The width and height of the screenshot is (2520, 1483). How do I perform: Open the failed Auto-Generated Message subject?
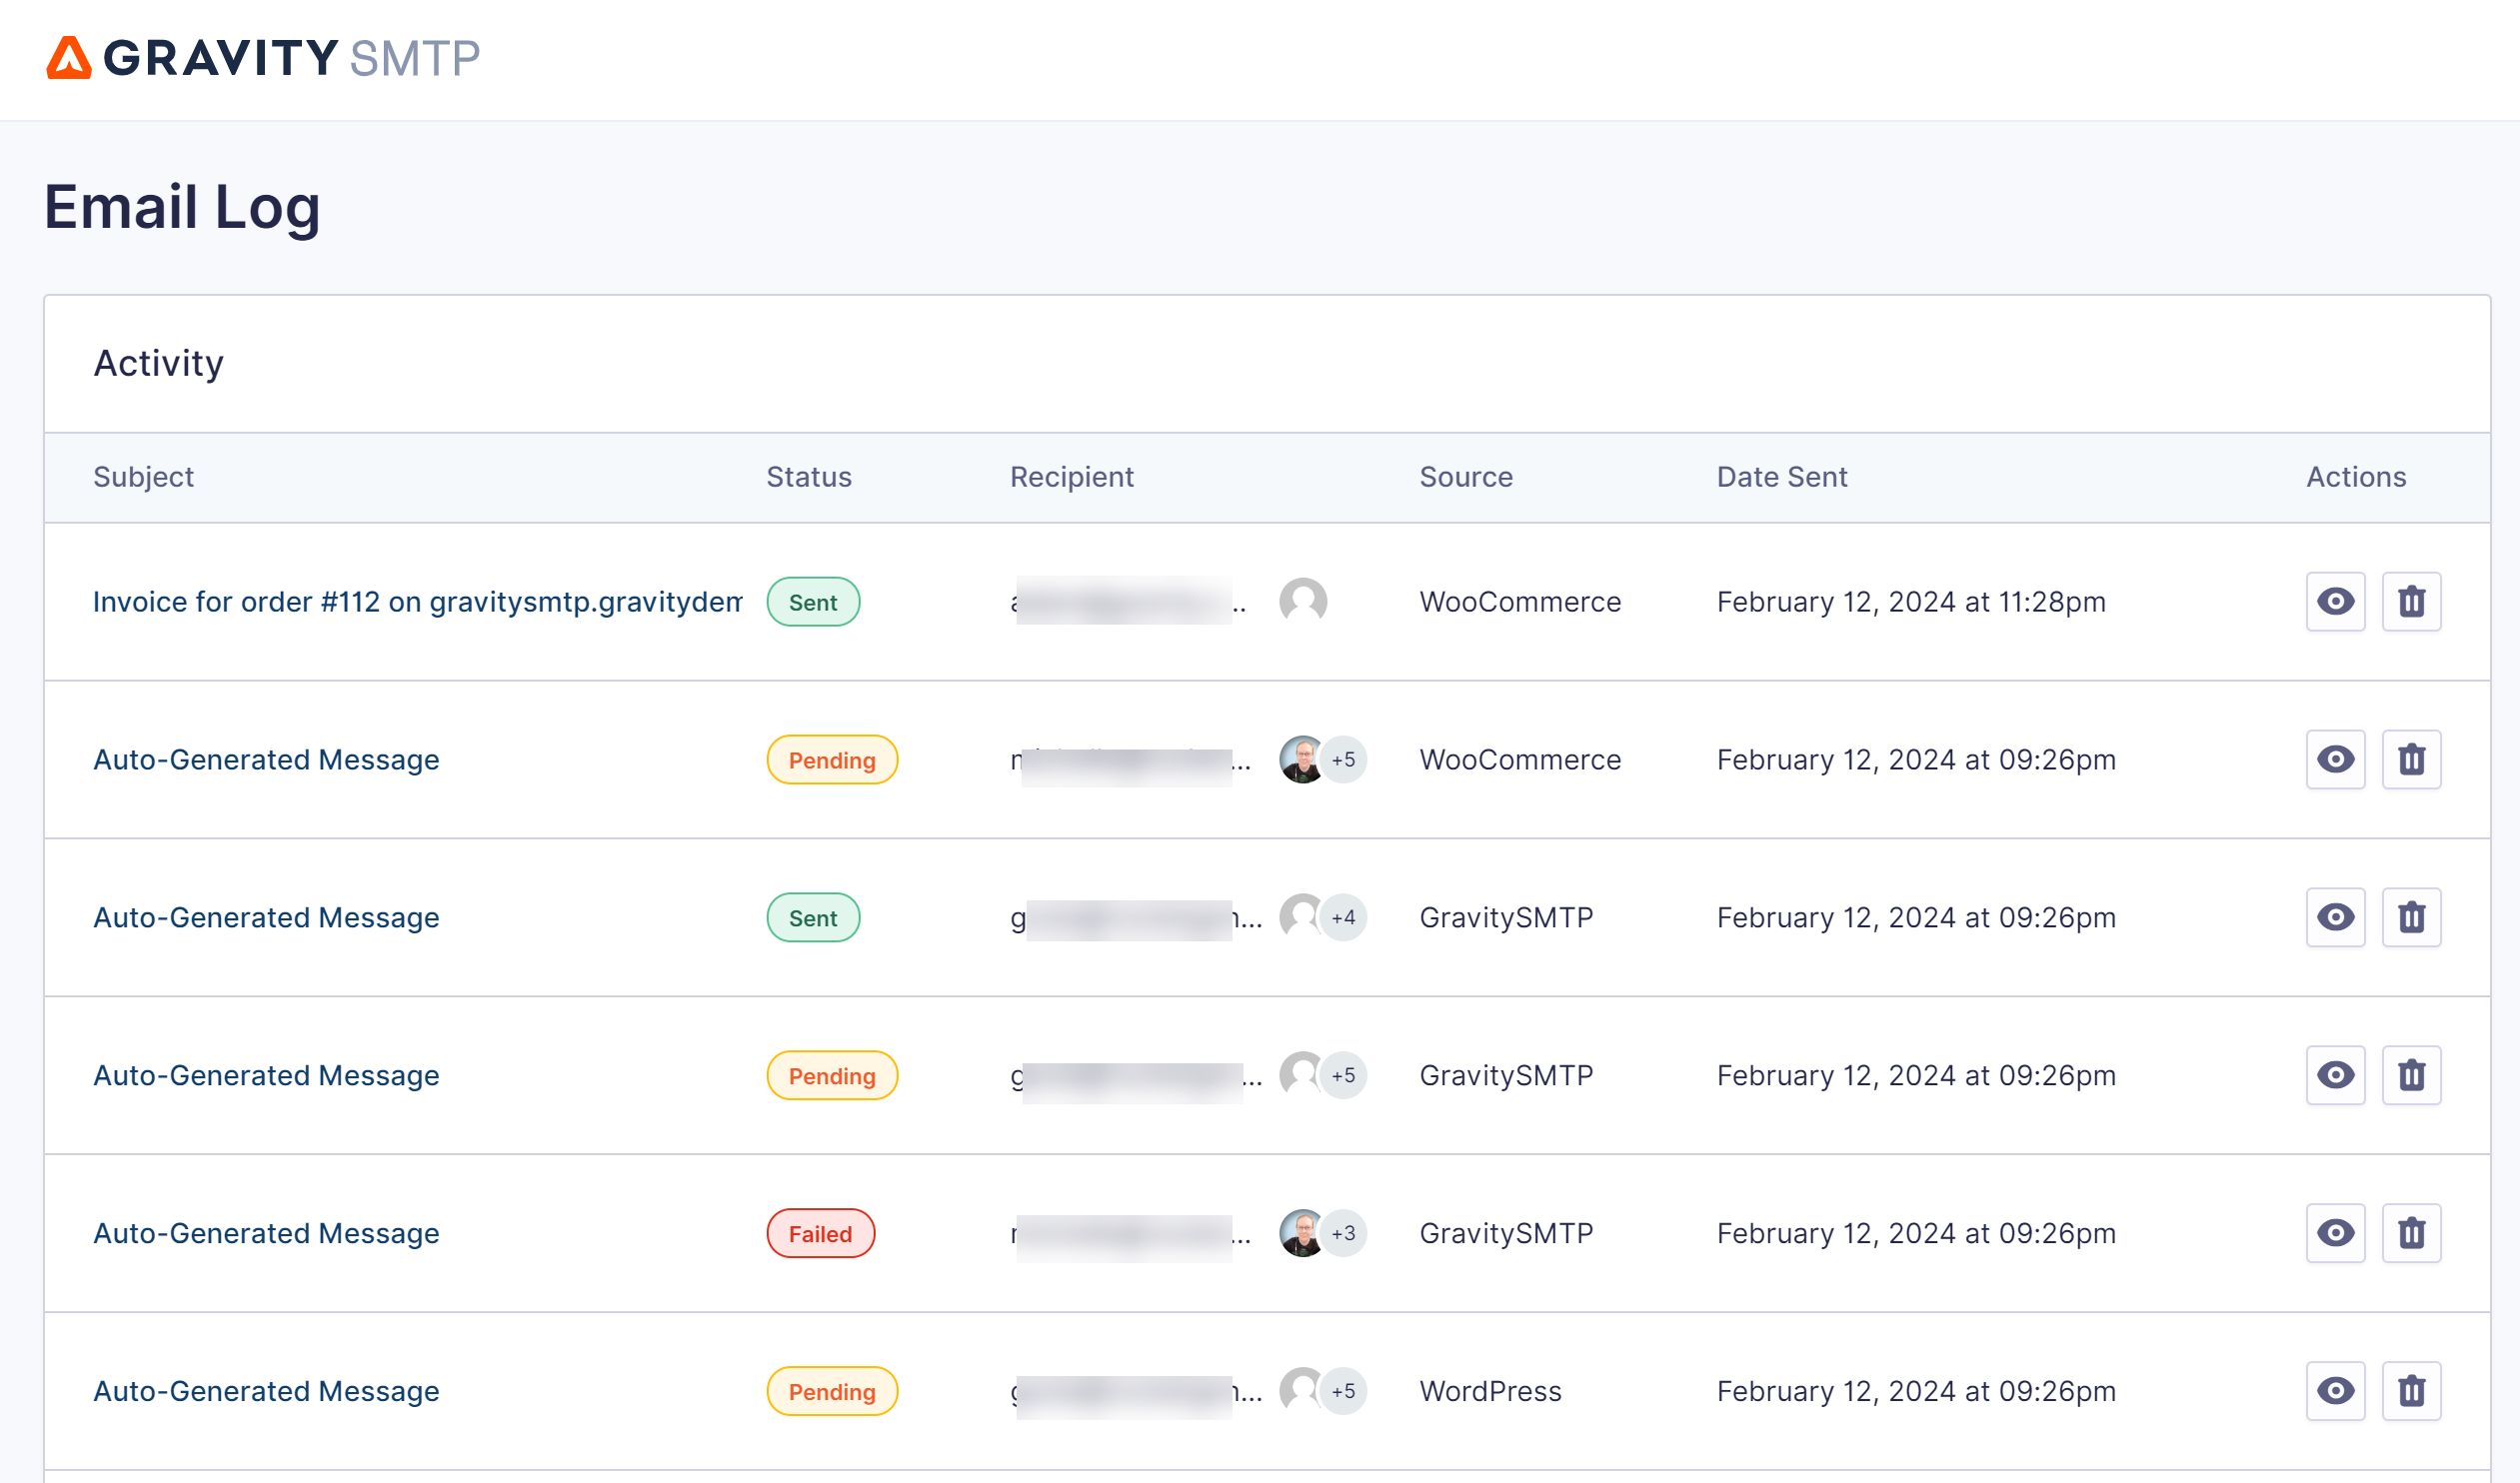tap(266, 1233)
